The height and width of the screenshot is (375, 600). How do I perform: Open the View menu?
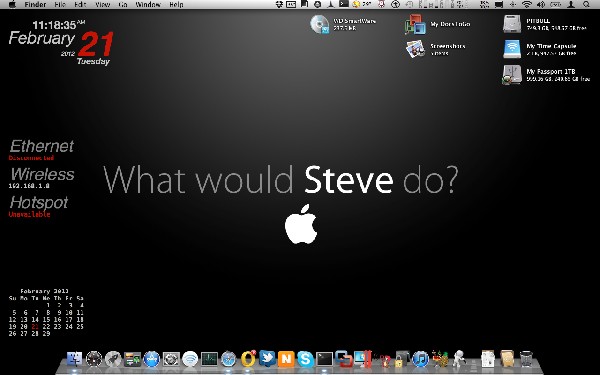(x=102, y=5)
